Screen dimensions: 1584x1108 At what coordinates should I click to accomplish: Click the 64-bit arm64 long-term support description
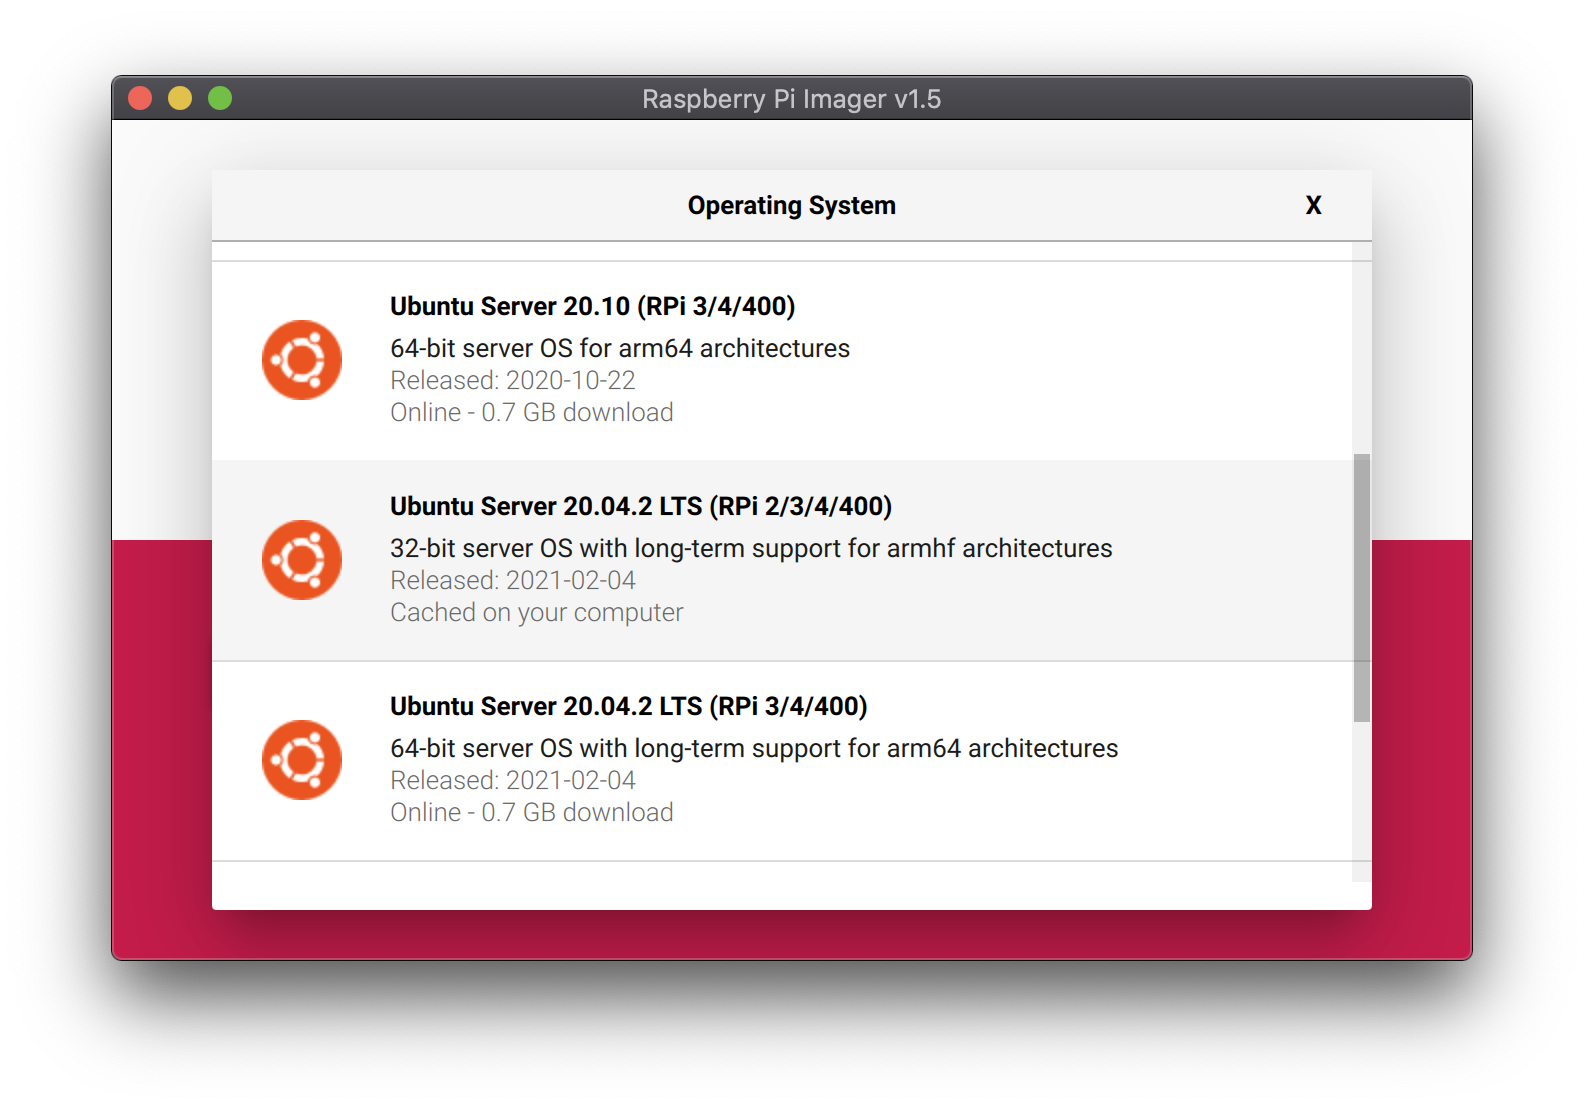click(753, 748)
